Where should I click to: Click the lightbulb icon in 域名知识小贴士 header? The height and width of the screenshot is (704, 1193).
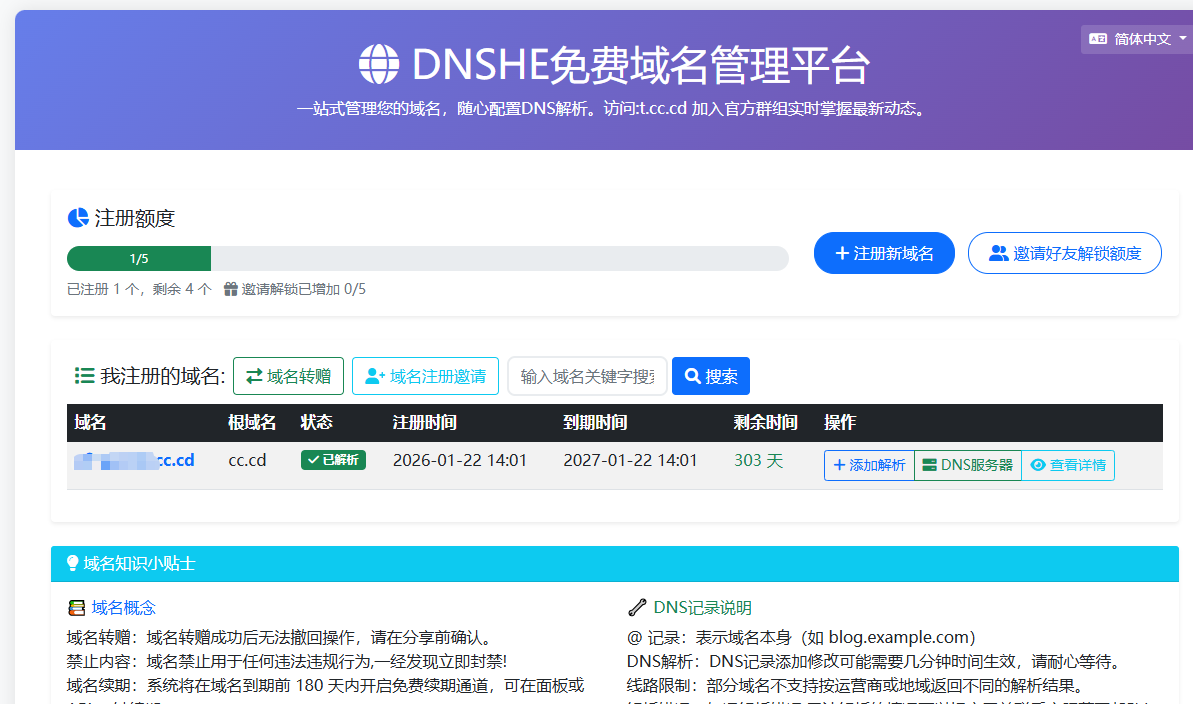72,563
